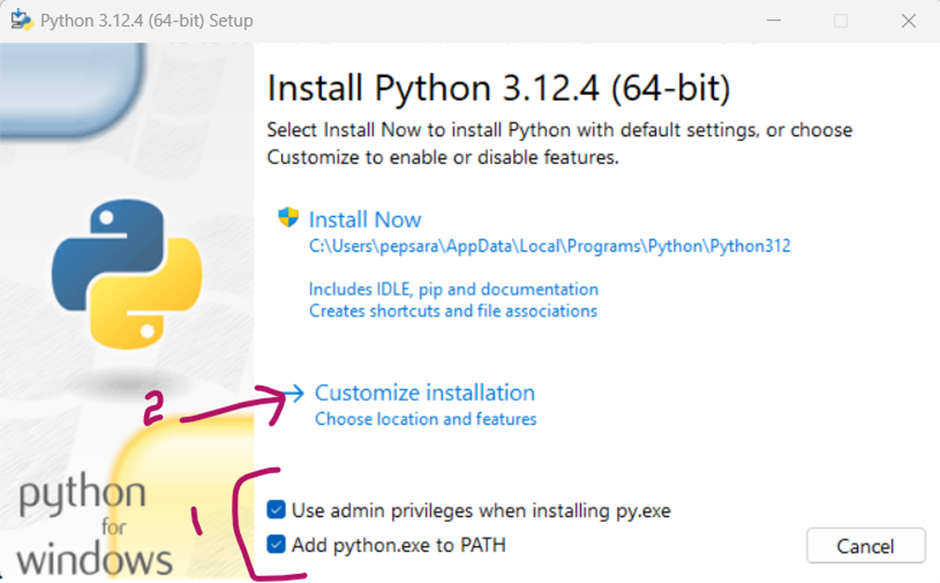Click the 'python for windows' branding logo

(x=96, y=525)
